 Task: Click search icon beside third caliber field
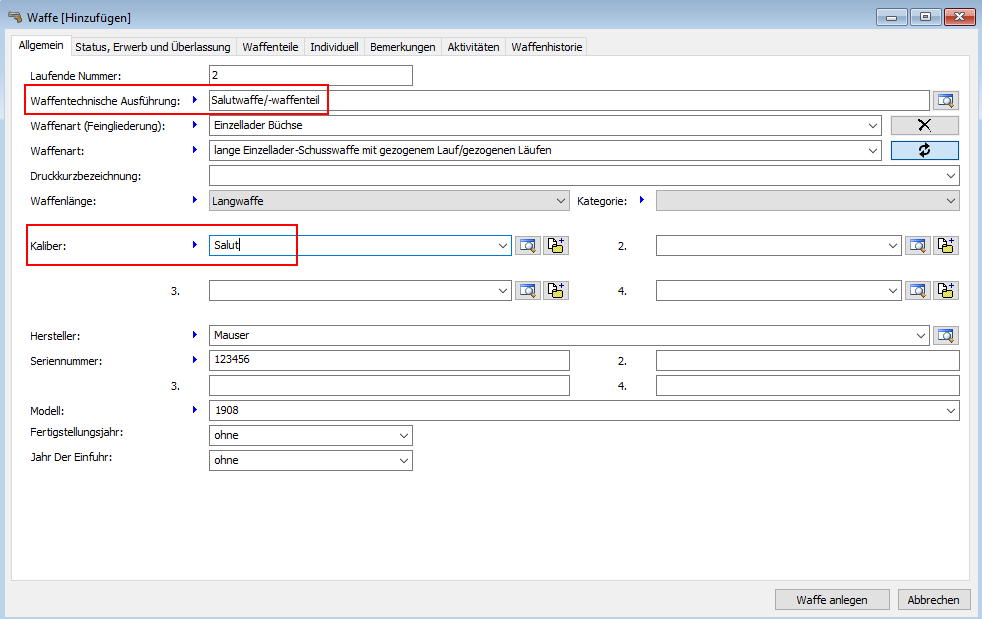(x=528, y=291)
